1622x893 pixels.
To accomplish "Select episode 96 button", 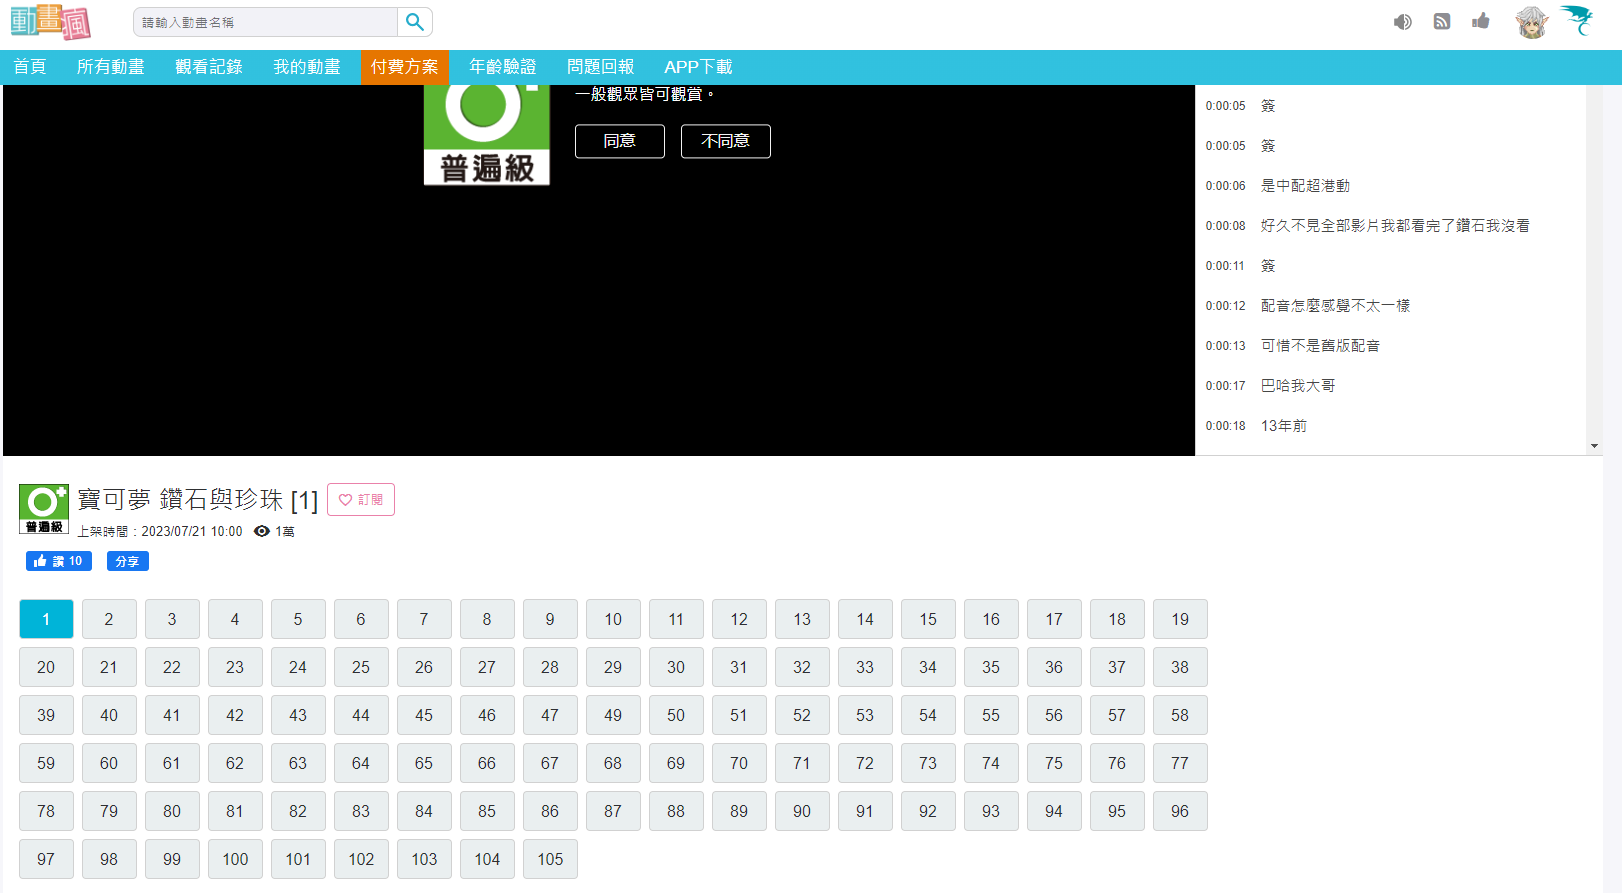I will tap(1180, 811).
